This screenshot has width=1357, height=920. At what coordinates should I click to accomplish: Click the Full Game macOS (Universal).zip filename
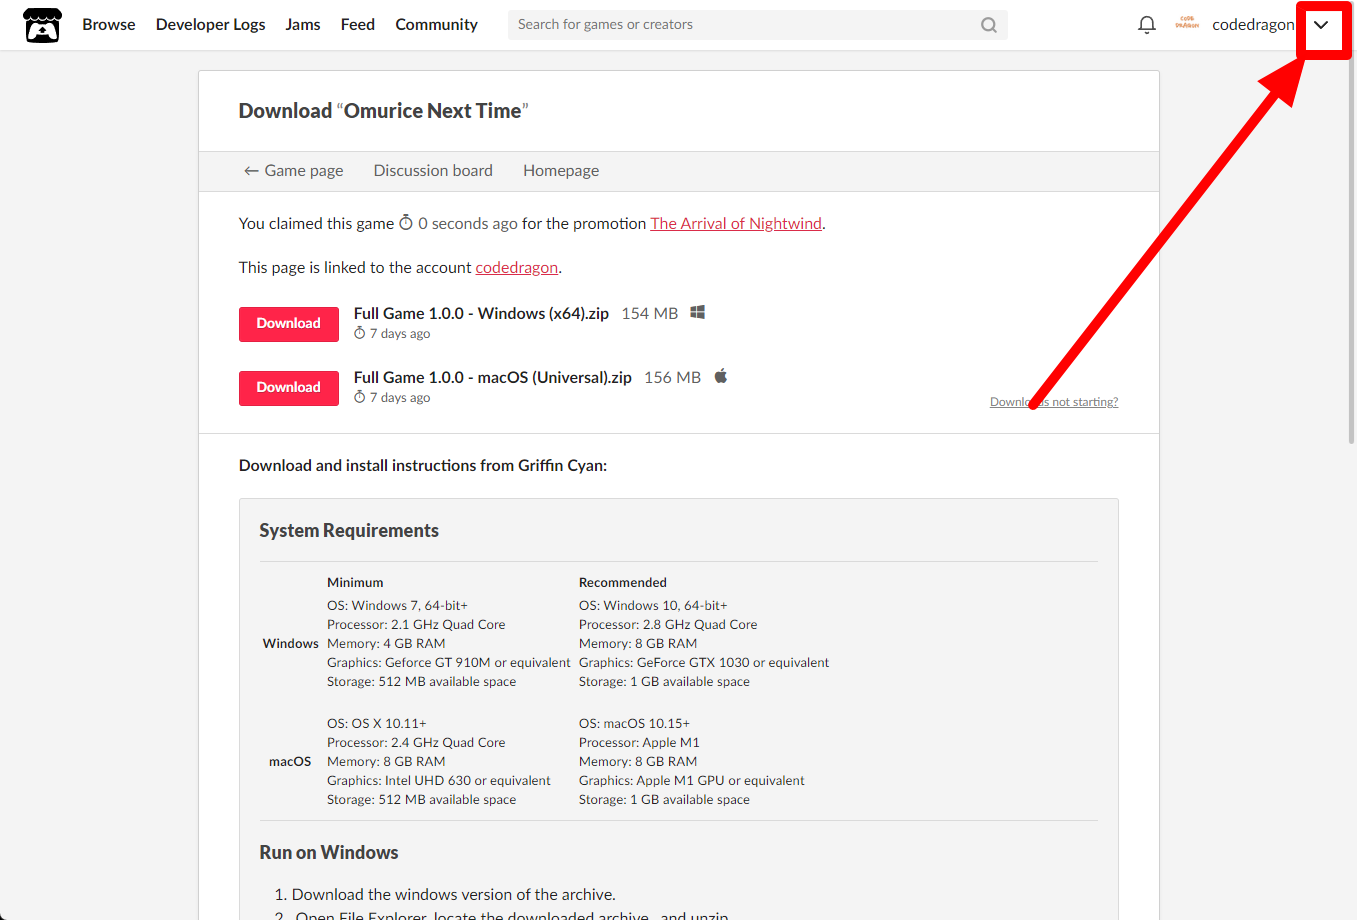(x=493, y=377)
